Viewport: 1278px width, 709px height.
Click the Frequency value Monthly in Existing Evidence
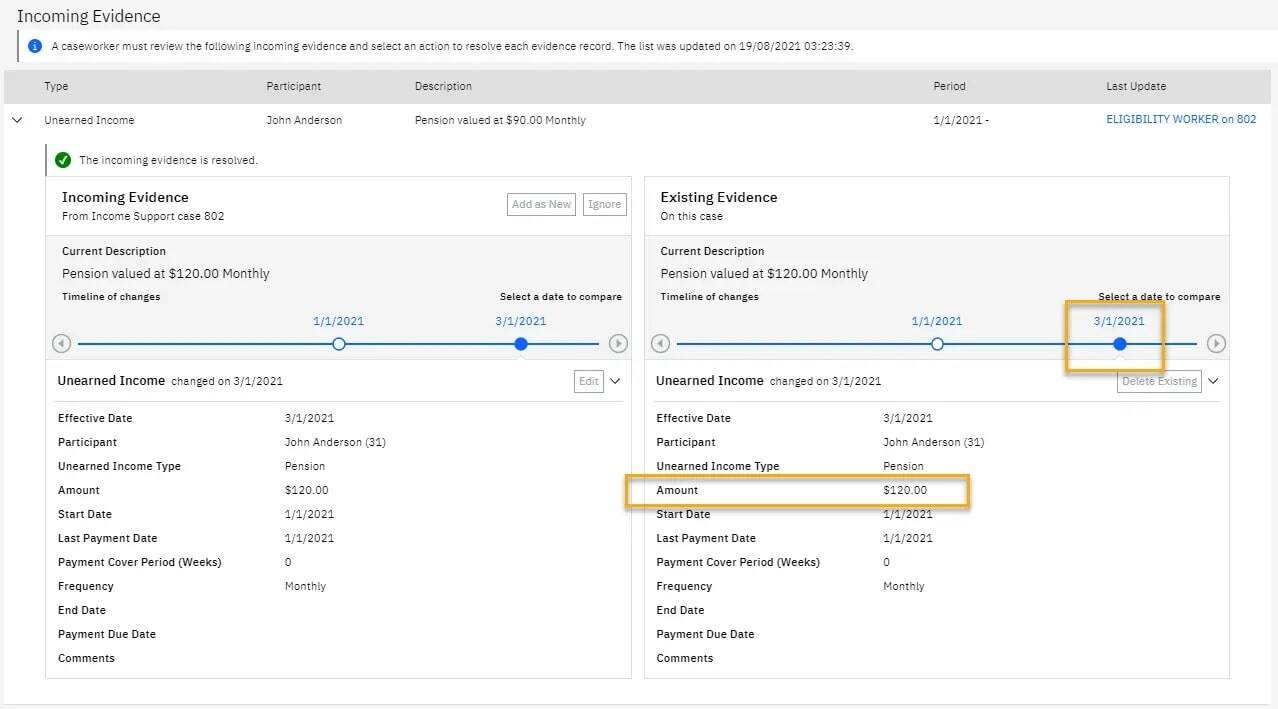[x=904, y=586]
